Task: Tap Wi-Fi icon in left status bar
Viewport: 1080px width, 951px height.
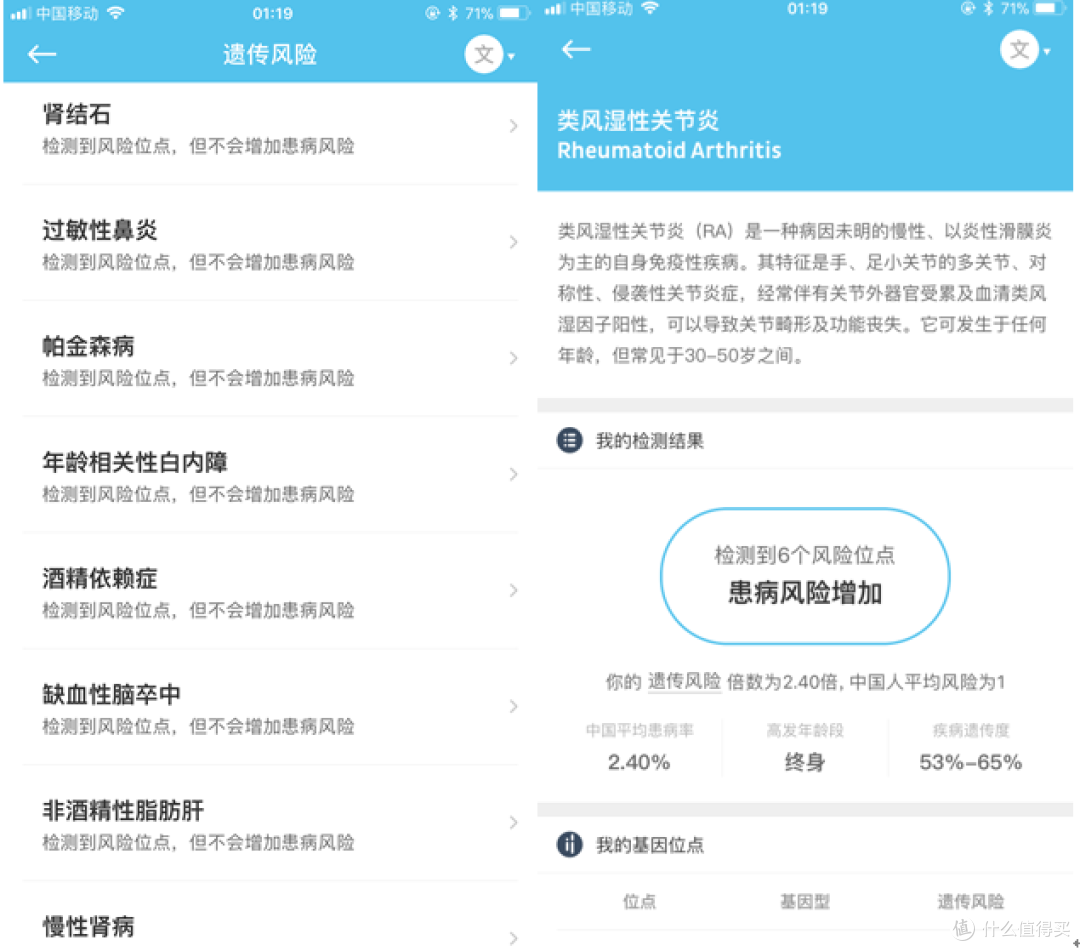Action: pos(116,12)
